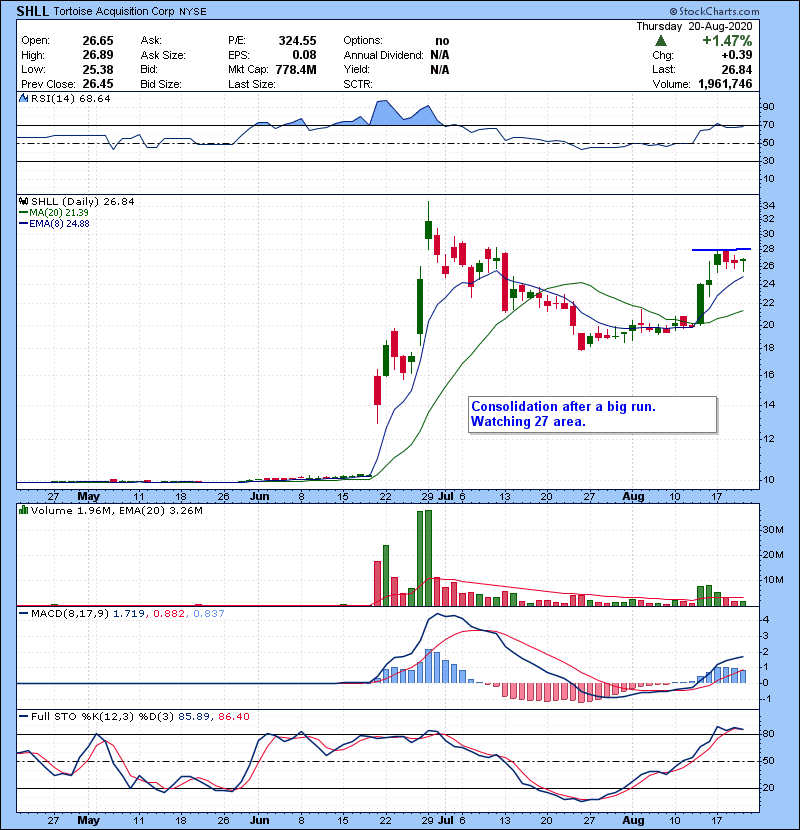Click the EMA(8) blue legend line
The height and width of the screenshot is (830, 800).
23,223
